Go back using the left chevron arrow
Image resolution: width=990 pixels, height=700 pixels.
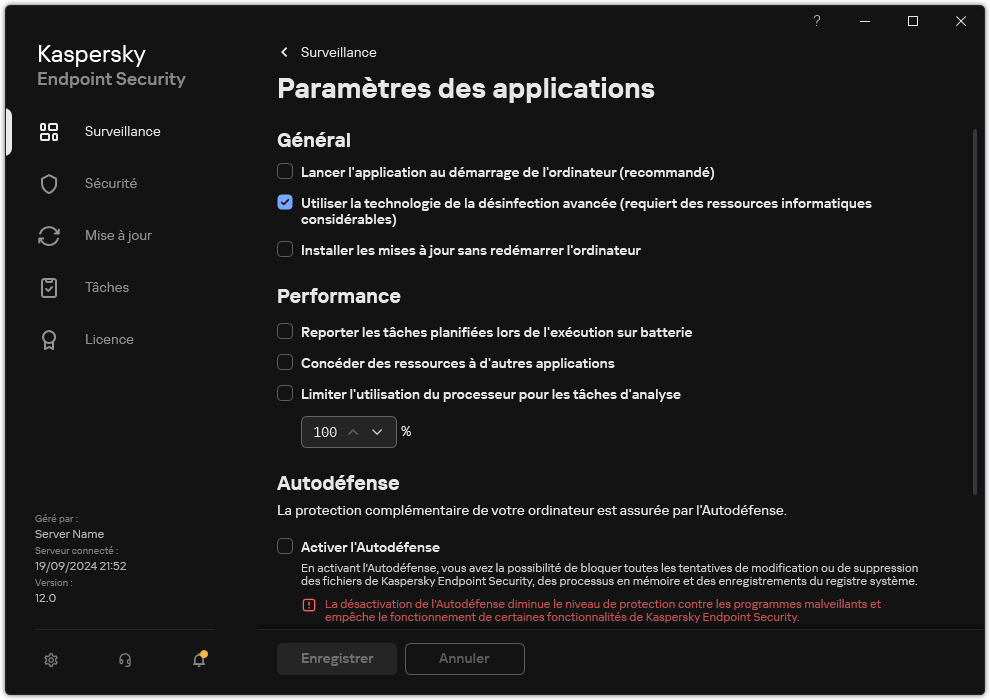[x=284, y=52]
